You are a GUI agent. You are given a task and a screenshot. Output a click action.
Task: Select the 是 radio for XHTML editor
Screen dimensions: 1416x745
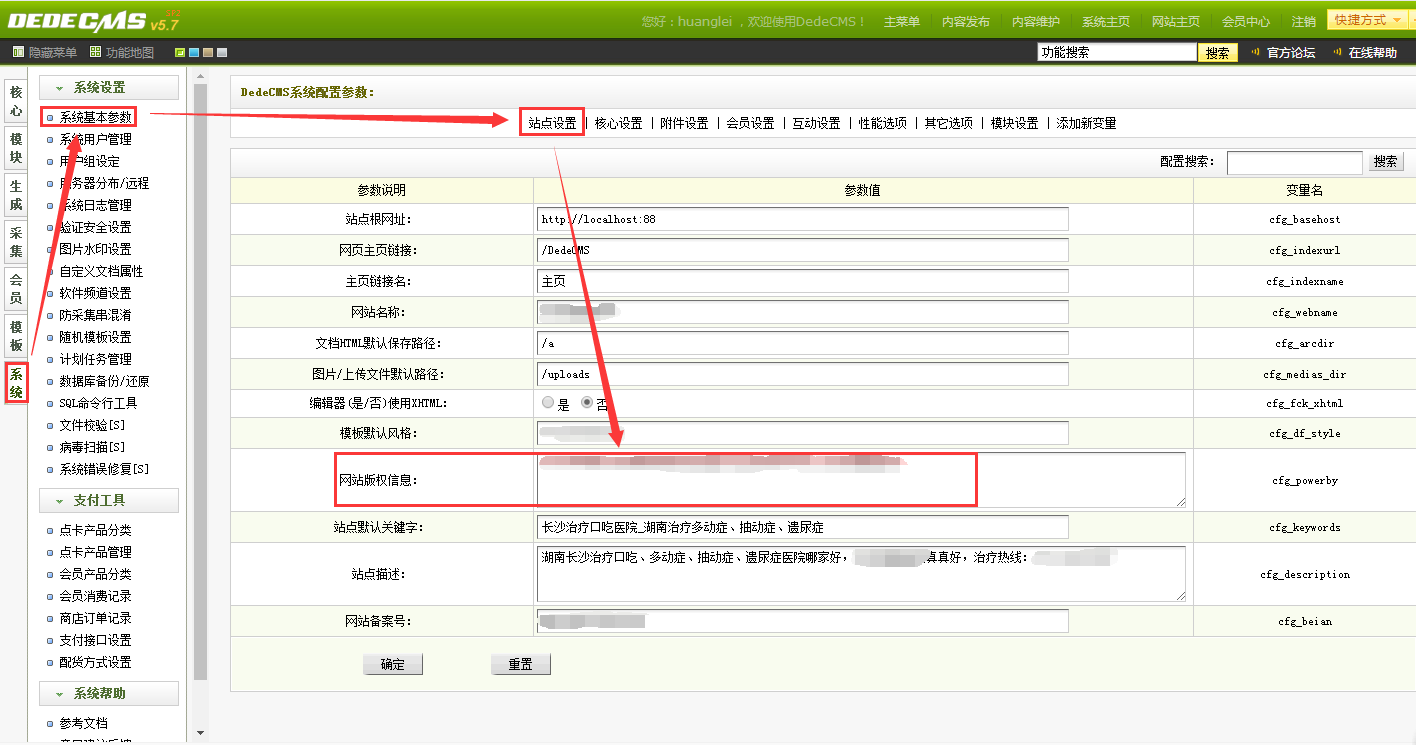coord(547,402)
